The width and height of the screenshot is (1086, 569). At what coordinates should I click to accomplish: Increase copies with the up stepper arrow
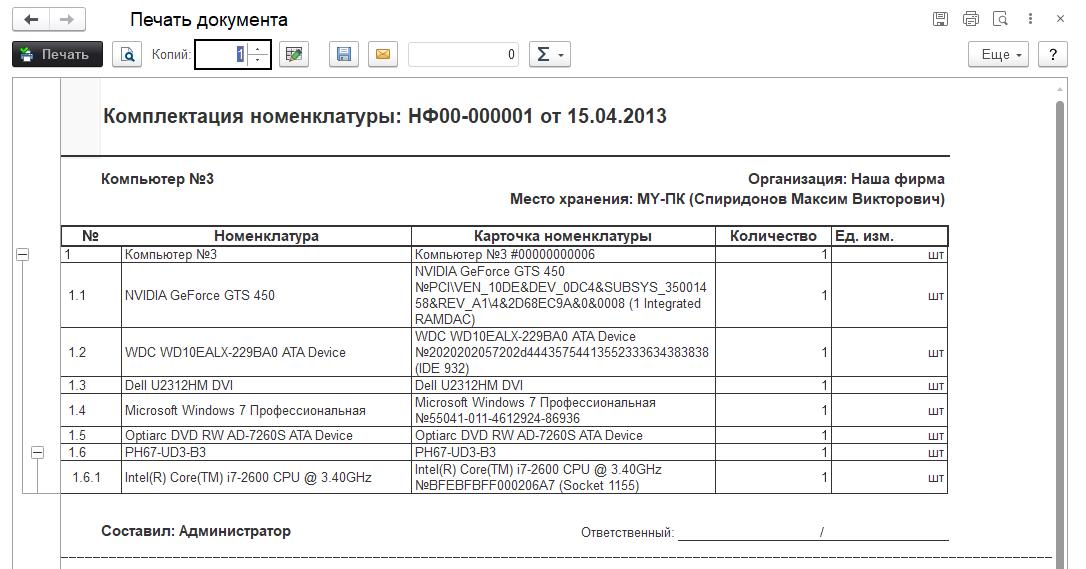point(258,48)
